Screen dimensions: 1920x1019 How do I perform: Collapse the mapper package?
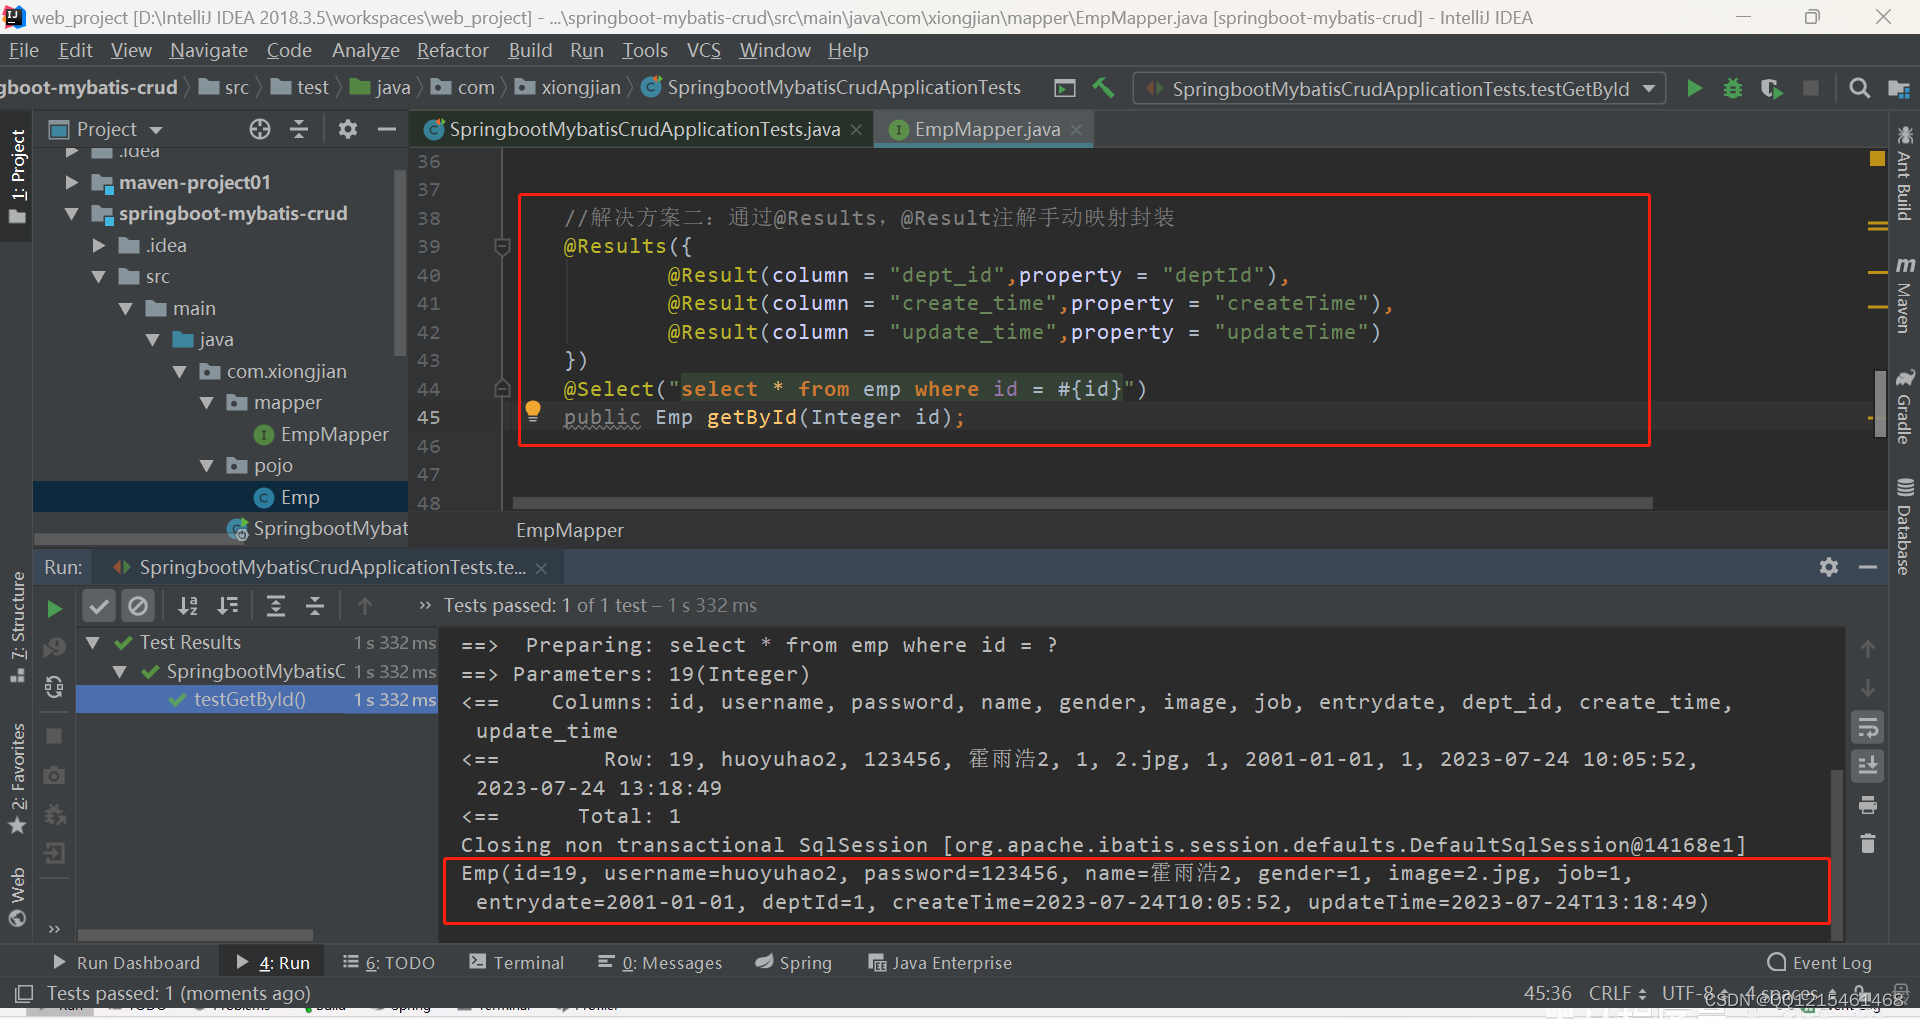point(207,403)
